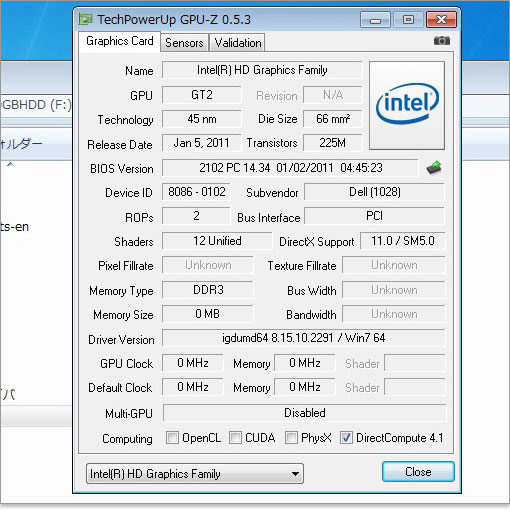The height and width of the screenshot is (511, 510).
Task: Click the GPU-Z title bar app icon
Action: [85, 19]
